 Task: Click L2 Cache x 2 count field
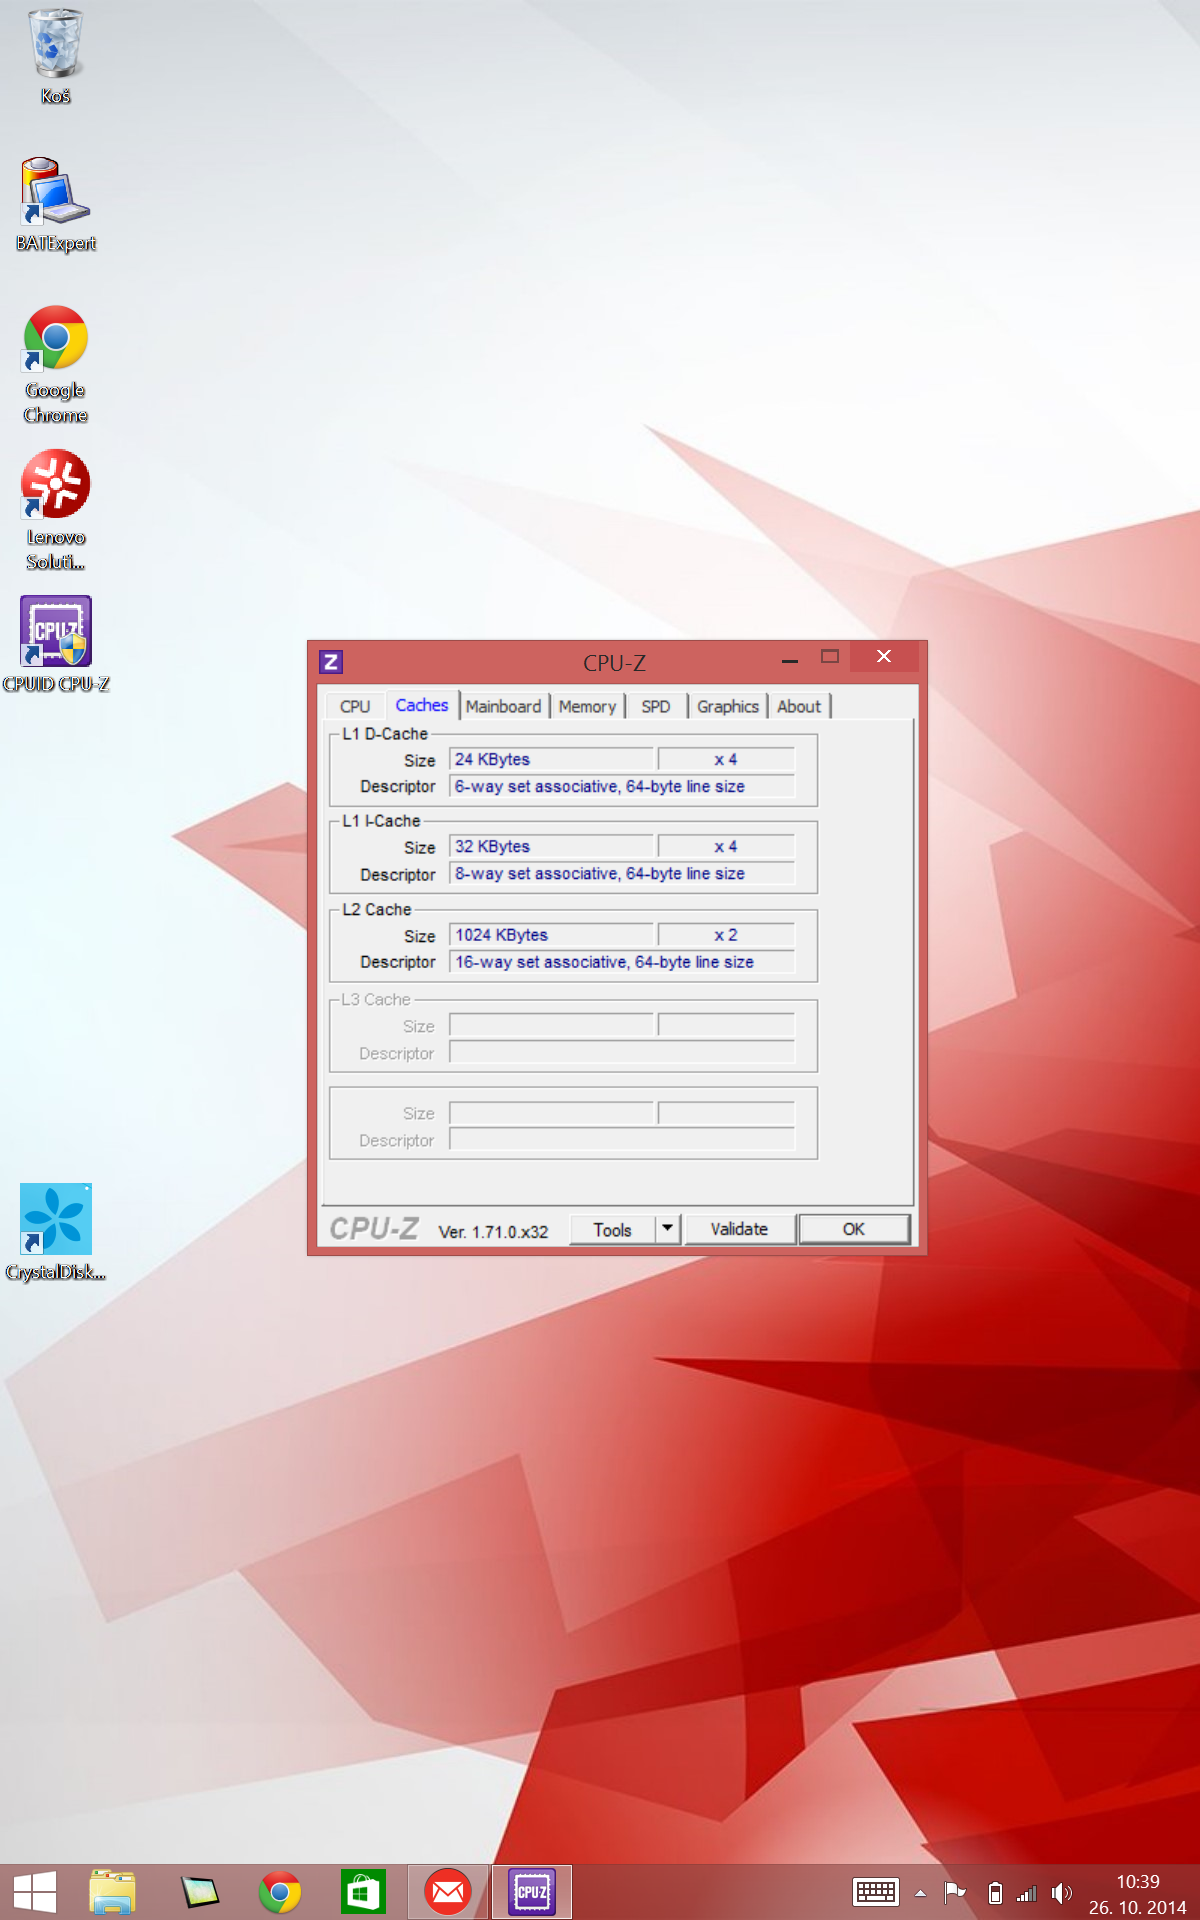coord(726,935)
